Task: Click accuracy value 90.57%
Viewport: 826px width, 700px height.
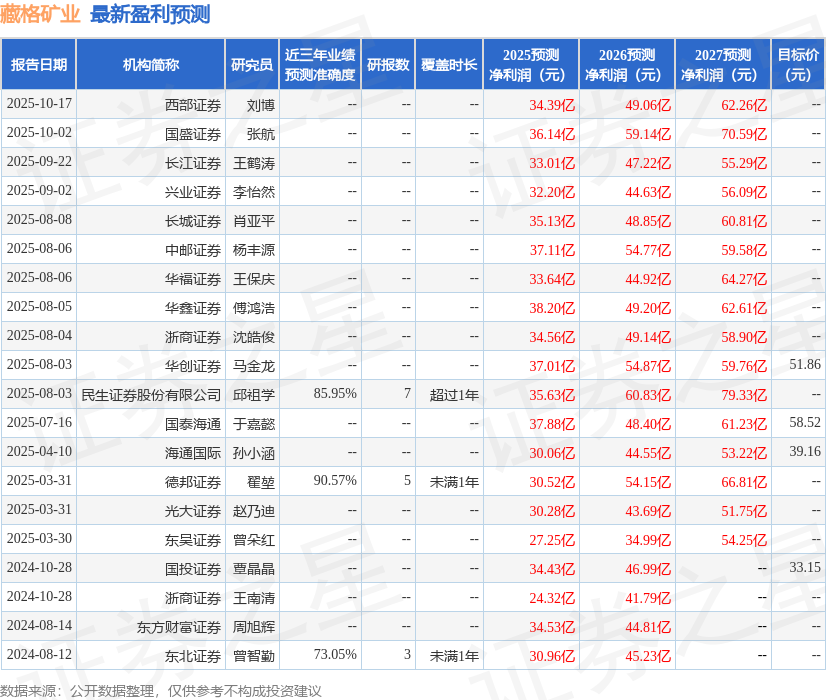Action: pyautogui.click(x=335, y=480)
